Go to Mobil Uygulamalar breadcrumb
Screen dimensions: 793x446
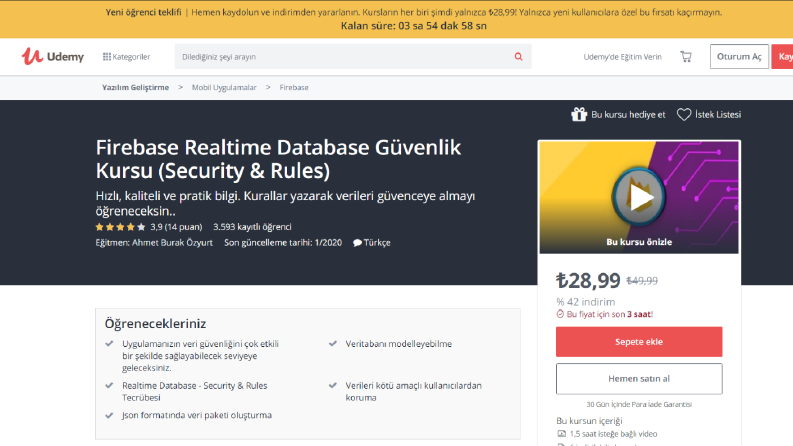(x=224, y=87)
